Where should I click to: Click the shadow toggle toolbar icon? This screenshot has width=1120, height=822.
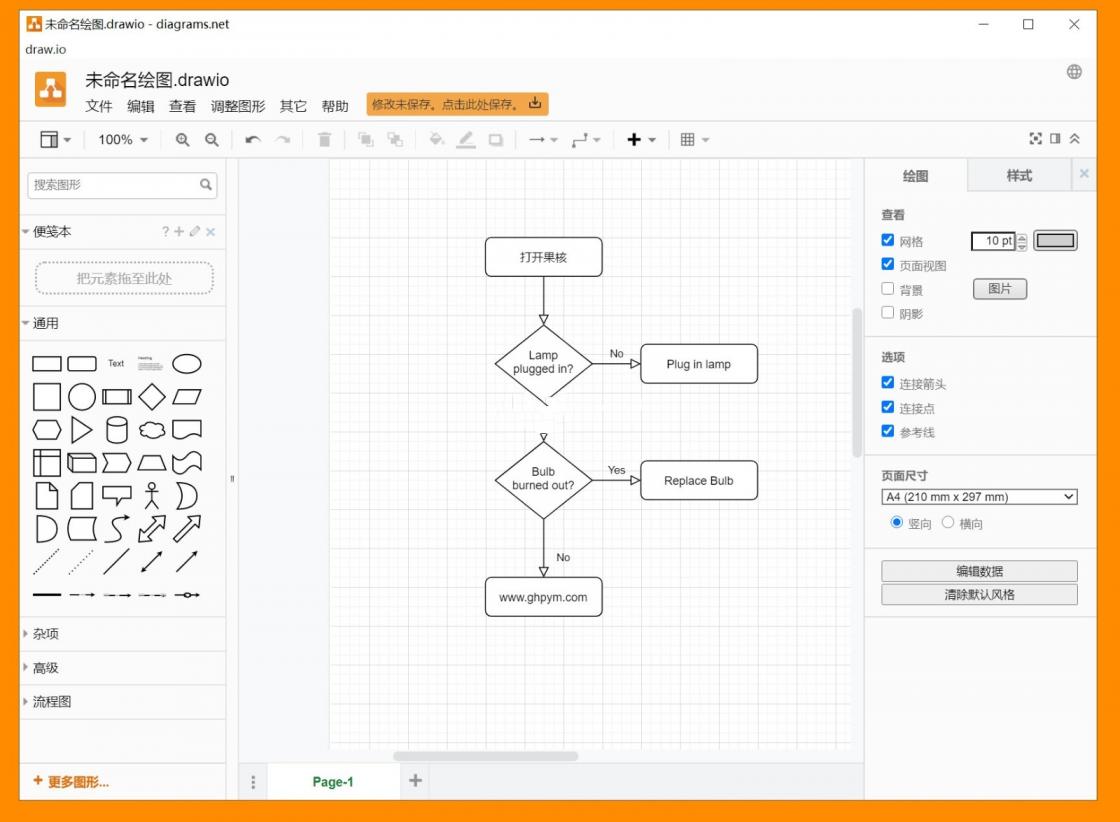point(496,140)
